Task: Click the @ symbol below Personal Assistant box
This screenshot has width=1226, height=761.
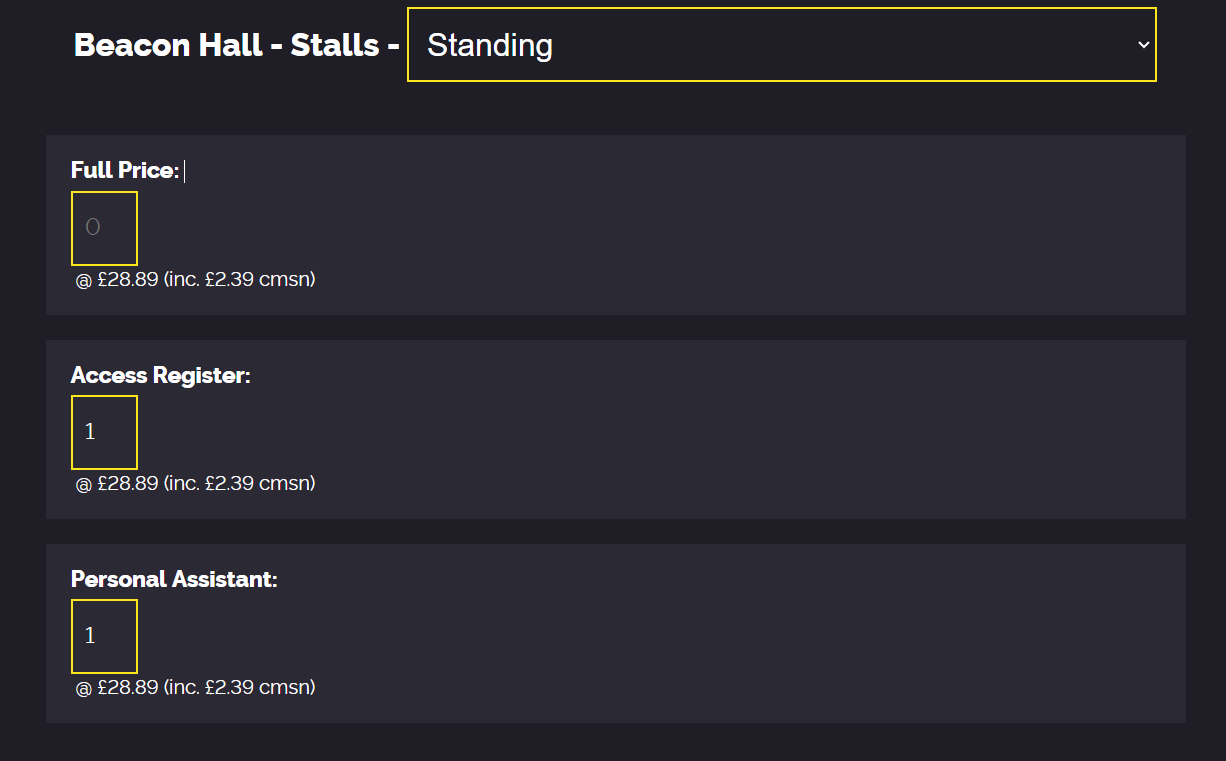Action: (x=84, y=688)
